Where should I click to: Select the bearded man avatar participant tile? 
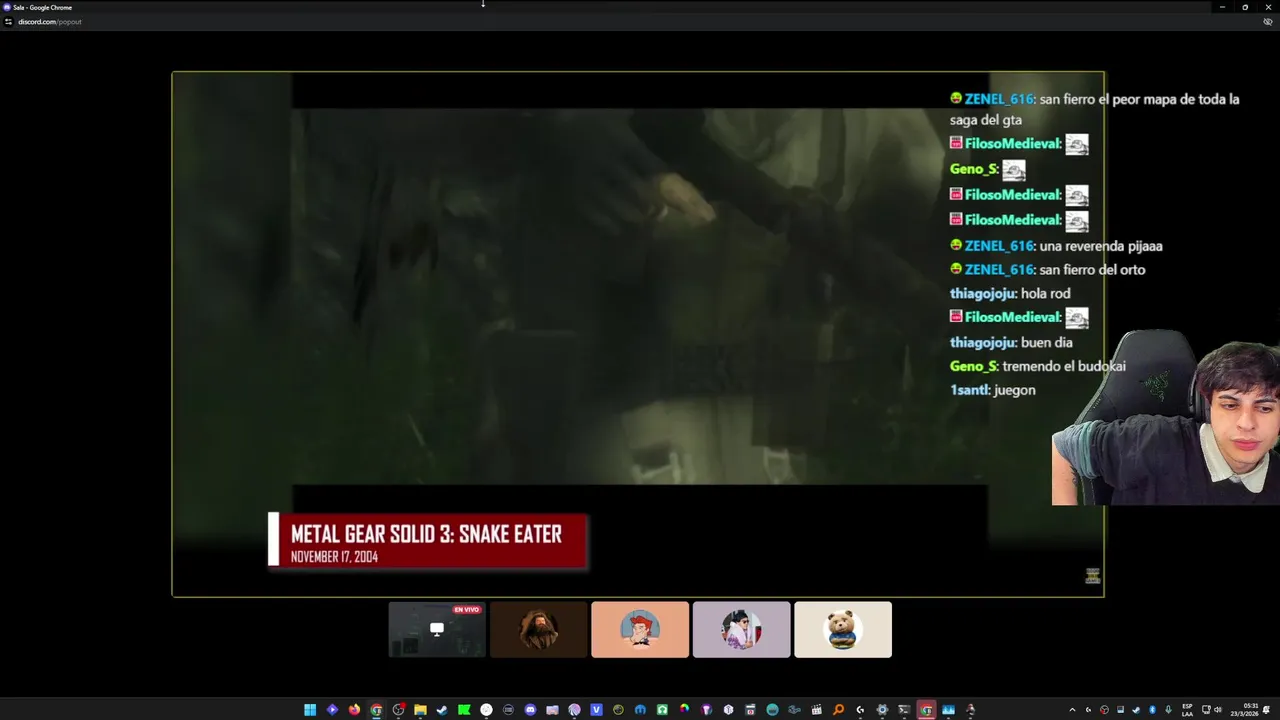(x=539, y=629)
